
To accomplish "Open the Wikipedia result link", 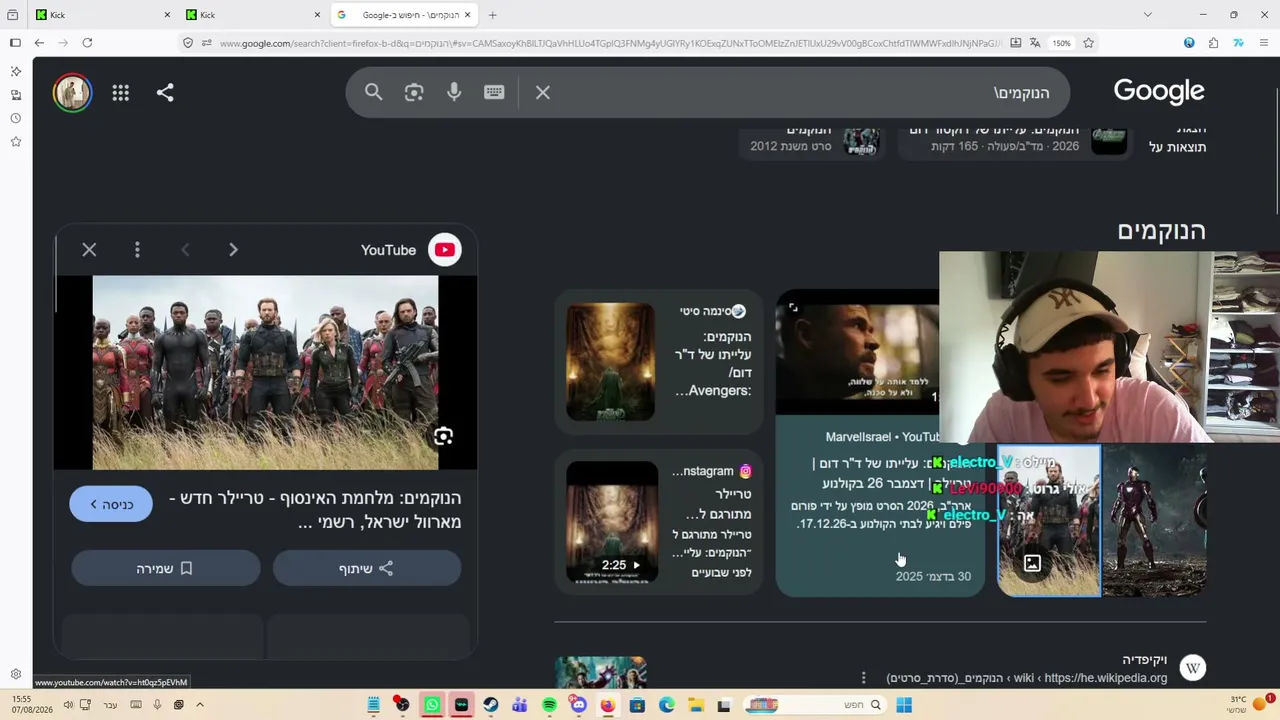I will tap(1026, 678).
